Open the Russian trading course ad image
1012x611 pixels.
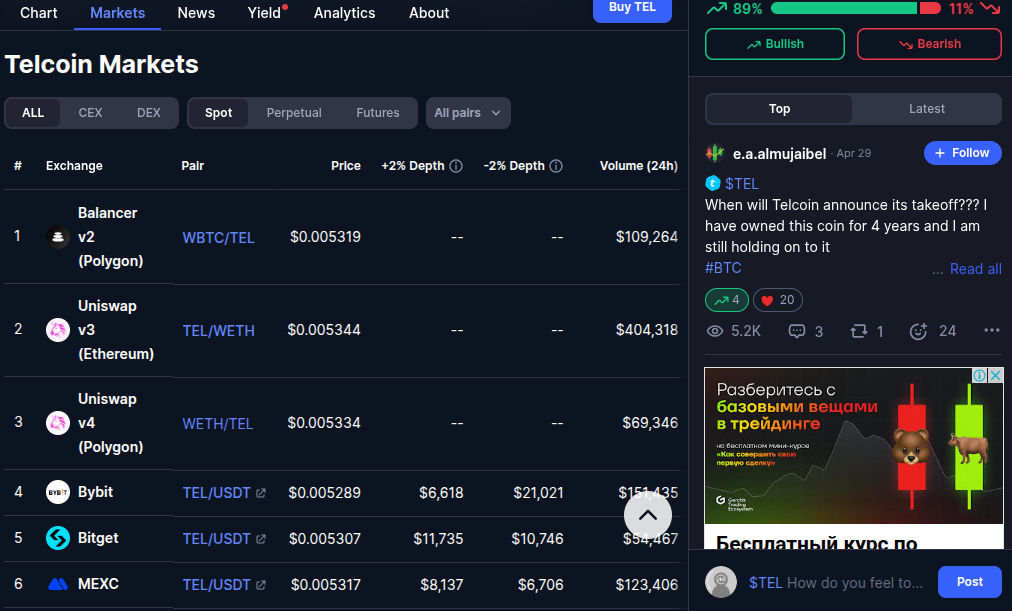coord(854,446)
